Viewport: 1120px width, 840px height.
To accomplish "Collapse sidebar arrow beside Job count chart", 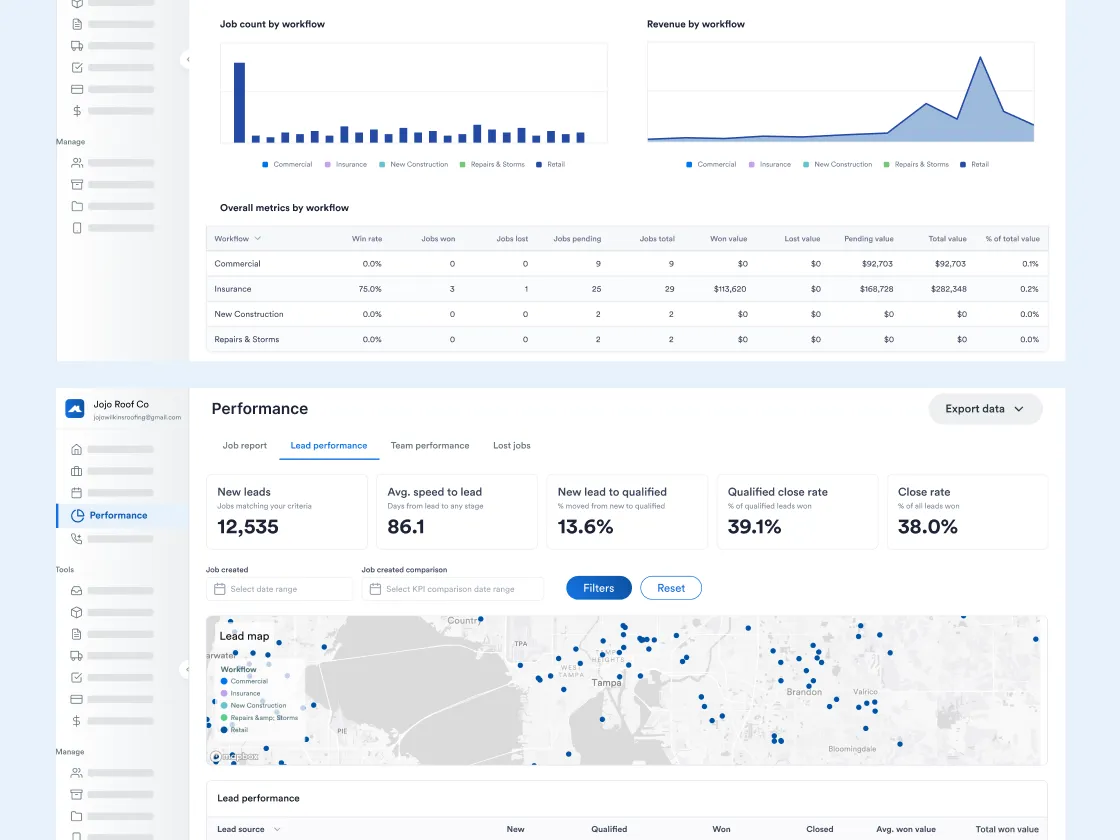I will coord(186,59).
